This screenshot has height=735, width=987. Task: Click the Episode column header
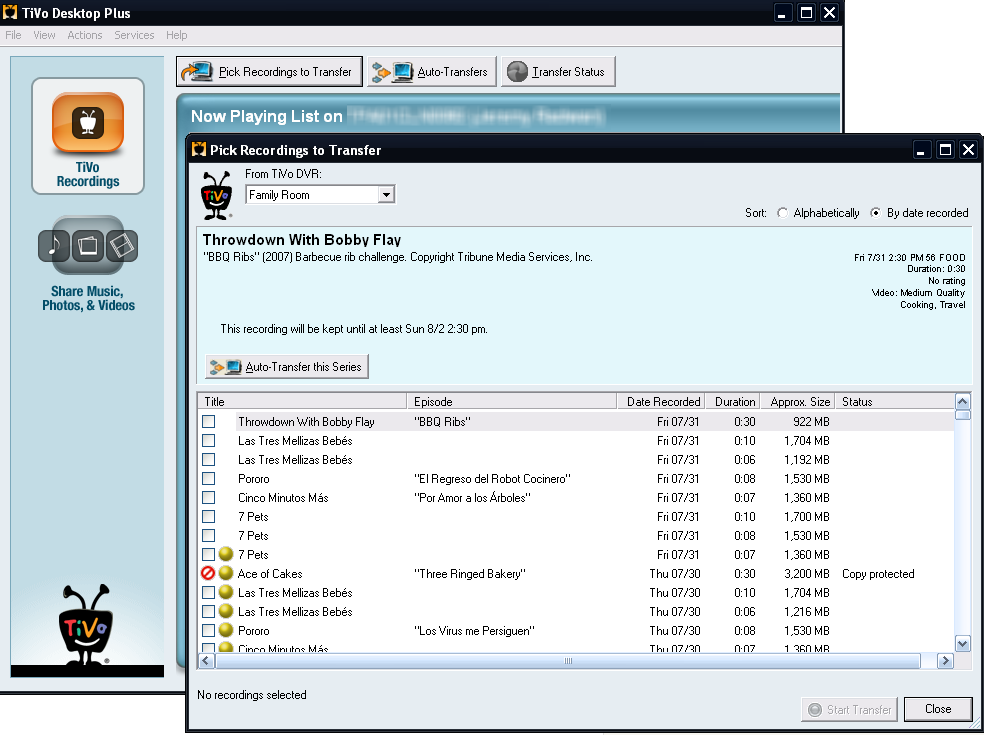[x=512, y=401]
